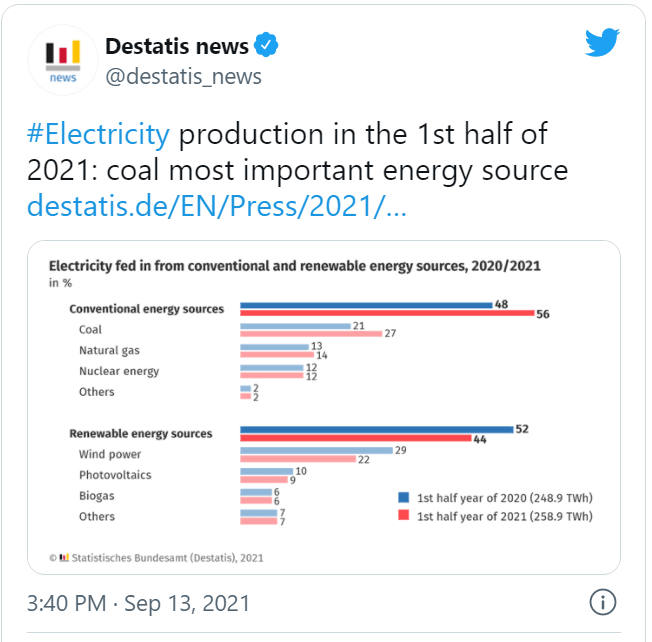652x642 pixels.
Task: Click the 1st half year of 2021 legend text
Action: tap(504, 516)
